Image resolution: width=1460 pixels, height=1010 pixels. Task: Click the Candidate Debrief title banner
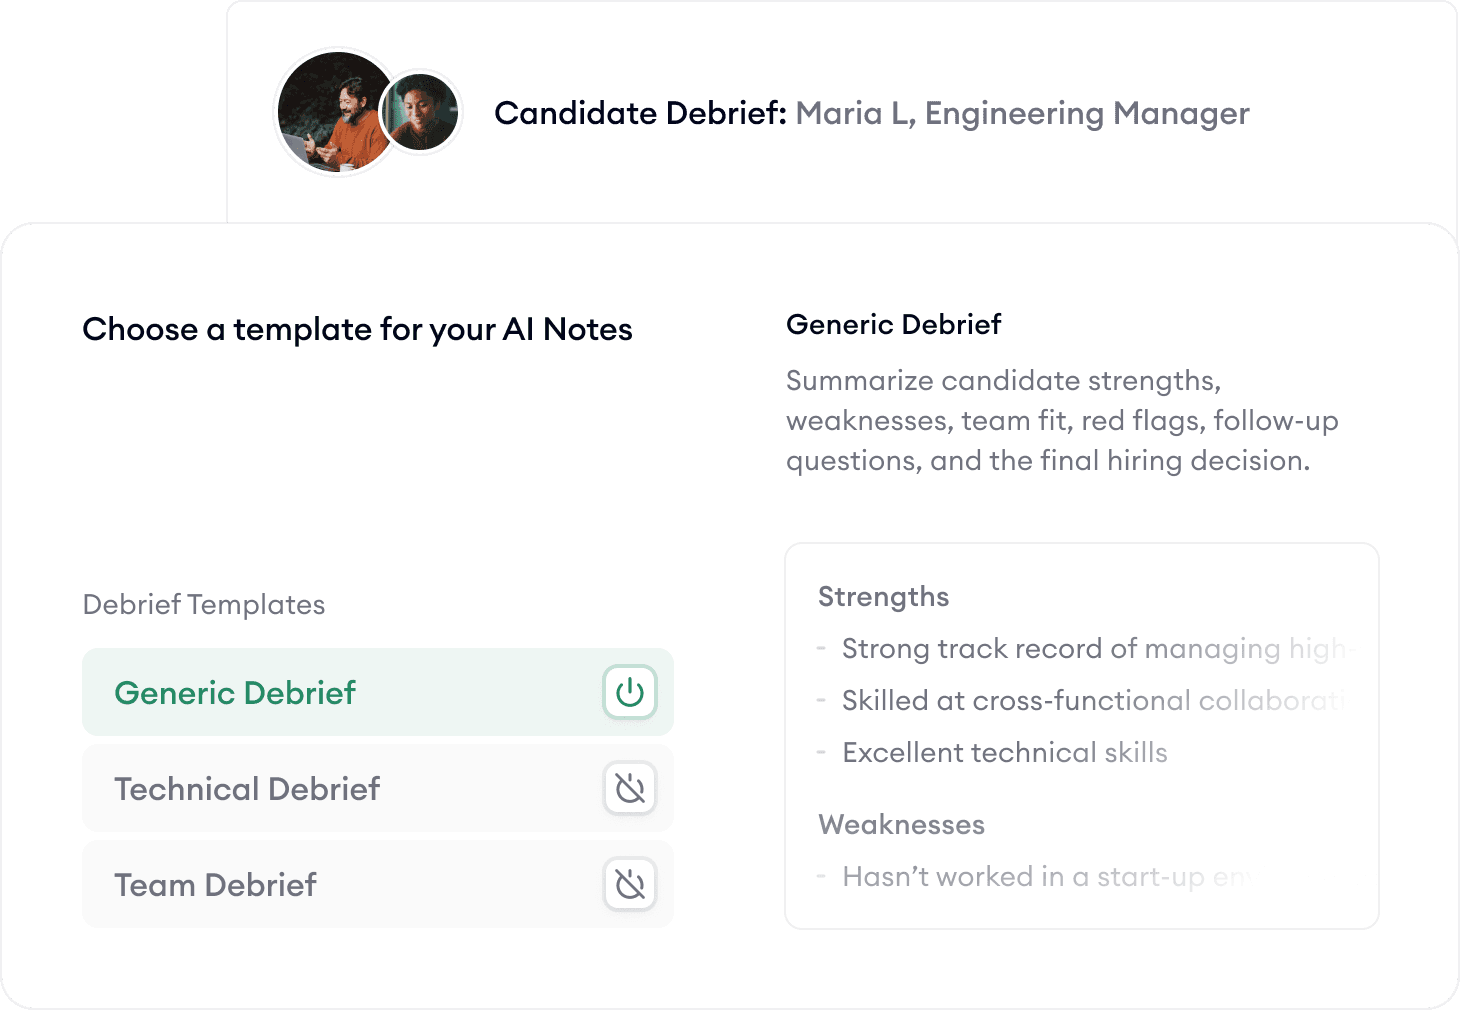872,113
